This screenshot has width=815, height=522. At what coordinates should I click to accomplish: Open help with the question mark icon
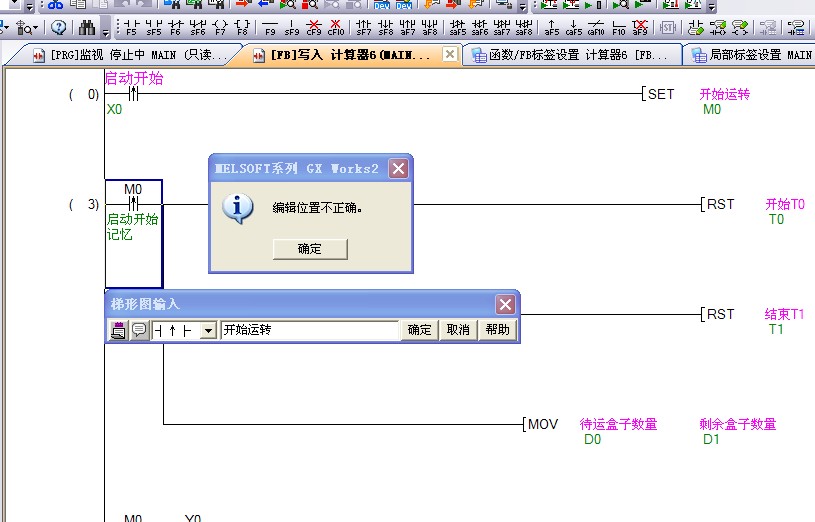pyautogui.click(x=59, y=27)
